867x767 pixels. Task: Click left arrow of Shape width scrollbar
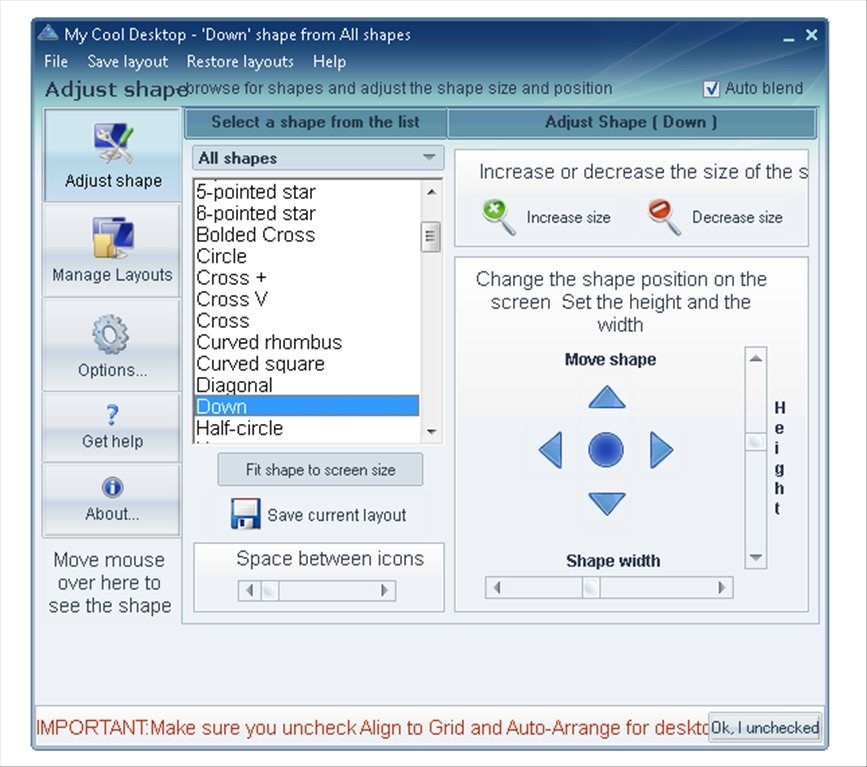coord(497,587)
